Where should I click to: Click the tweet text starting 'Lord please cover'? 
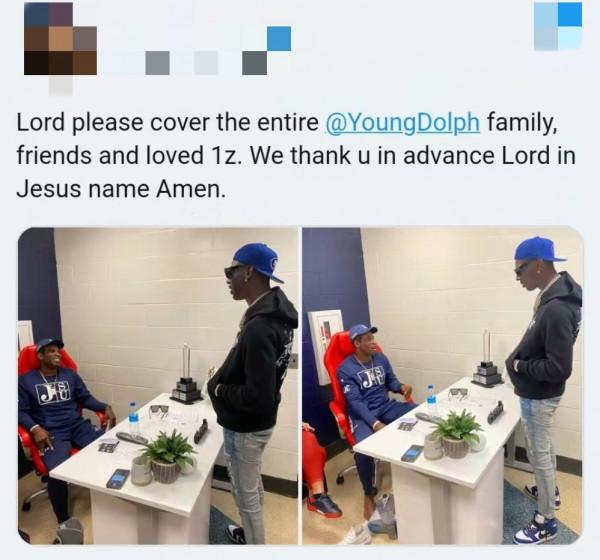tap(296, 156)
